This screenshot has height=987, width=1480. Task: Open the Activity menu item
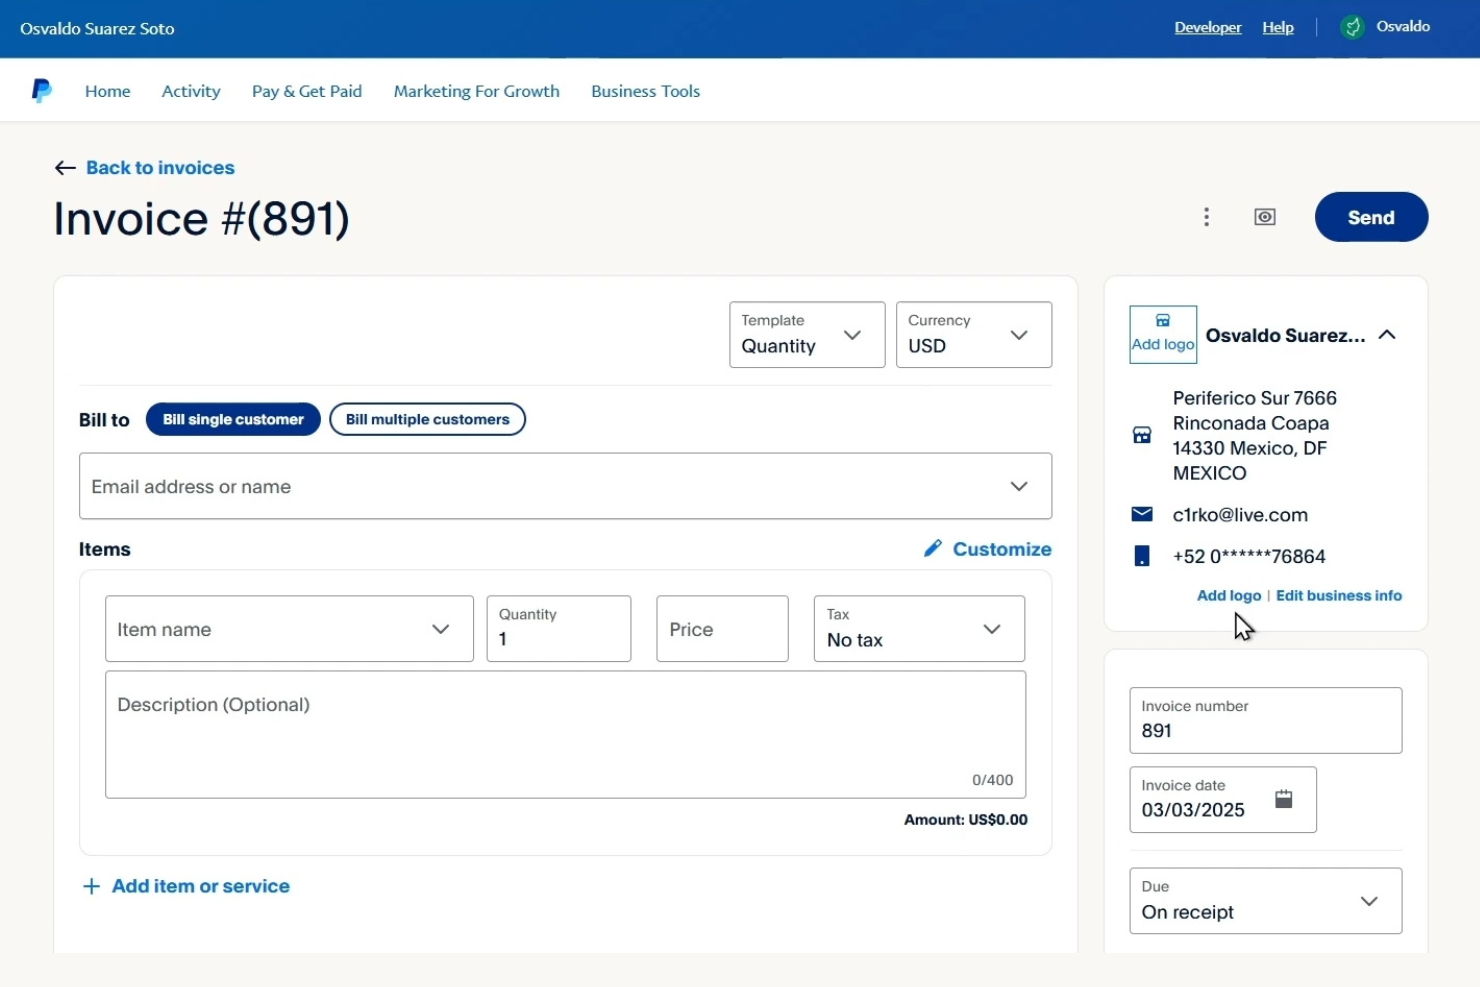click(191, 90)
